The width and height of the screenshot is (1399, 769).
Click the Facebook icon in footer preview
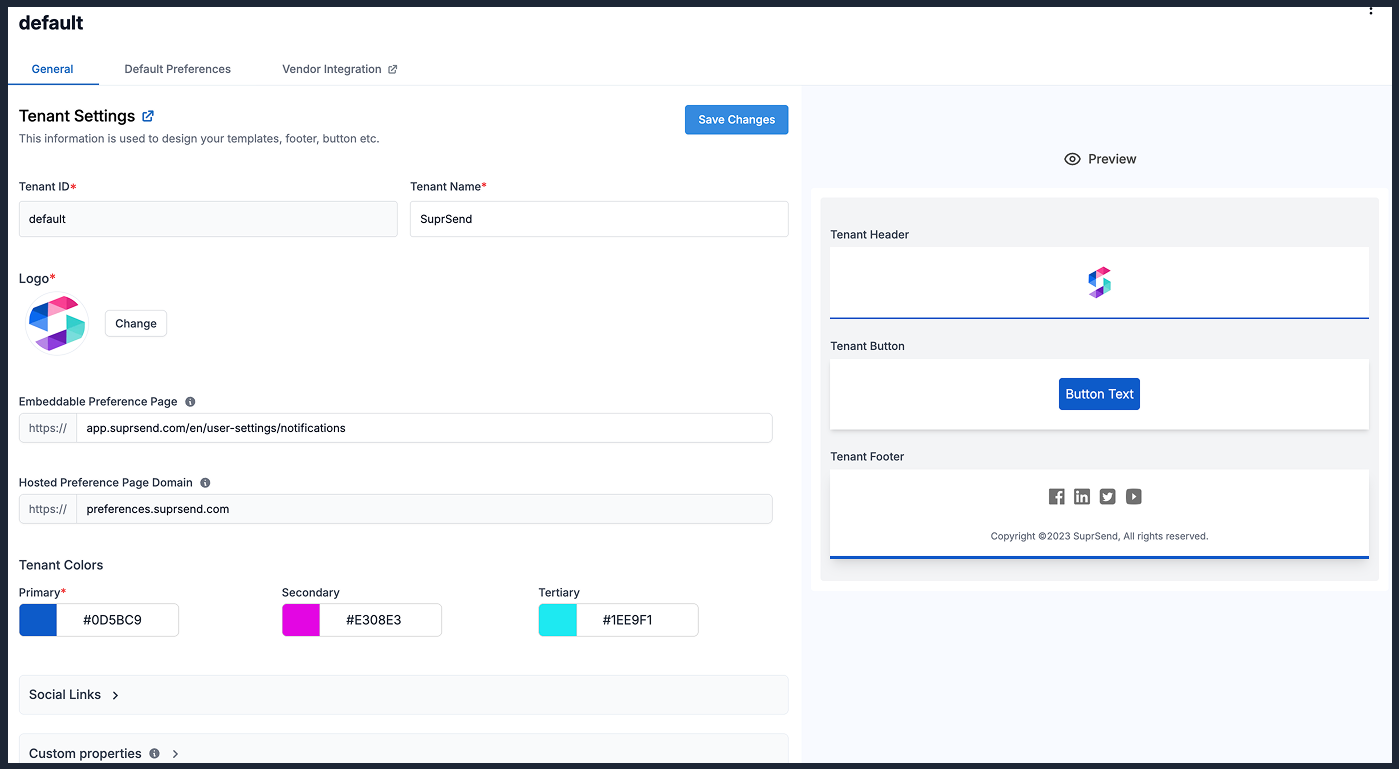click(x=1056, y=497)
